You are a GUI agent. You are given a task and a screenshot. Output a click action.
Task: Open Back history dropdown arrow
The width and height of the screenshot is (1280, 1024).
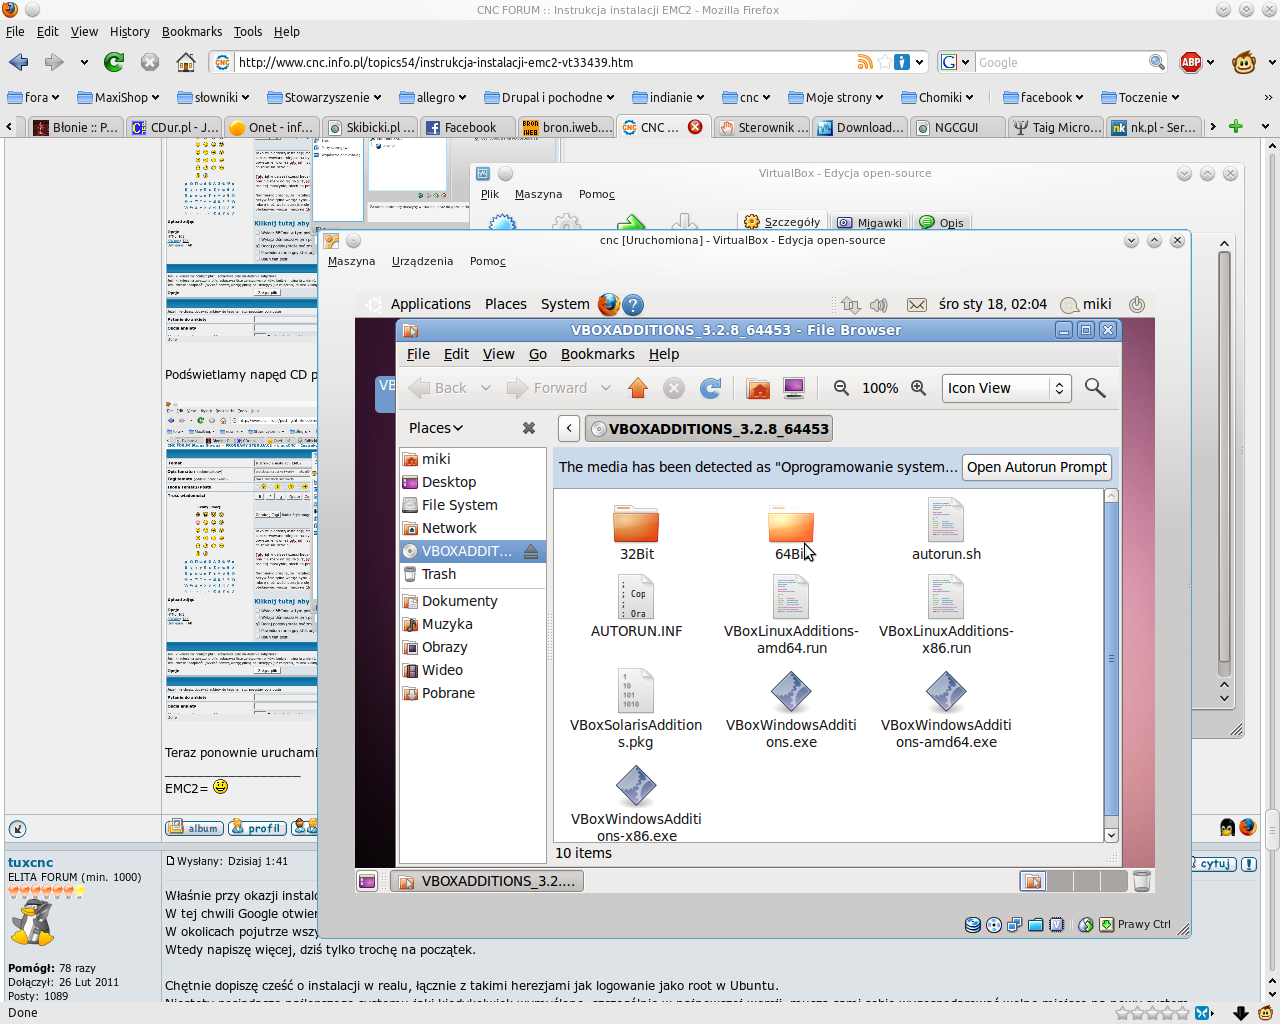[486, 388]
